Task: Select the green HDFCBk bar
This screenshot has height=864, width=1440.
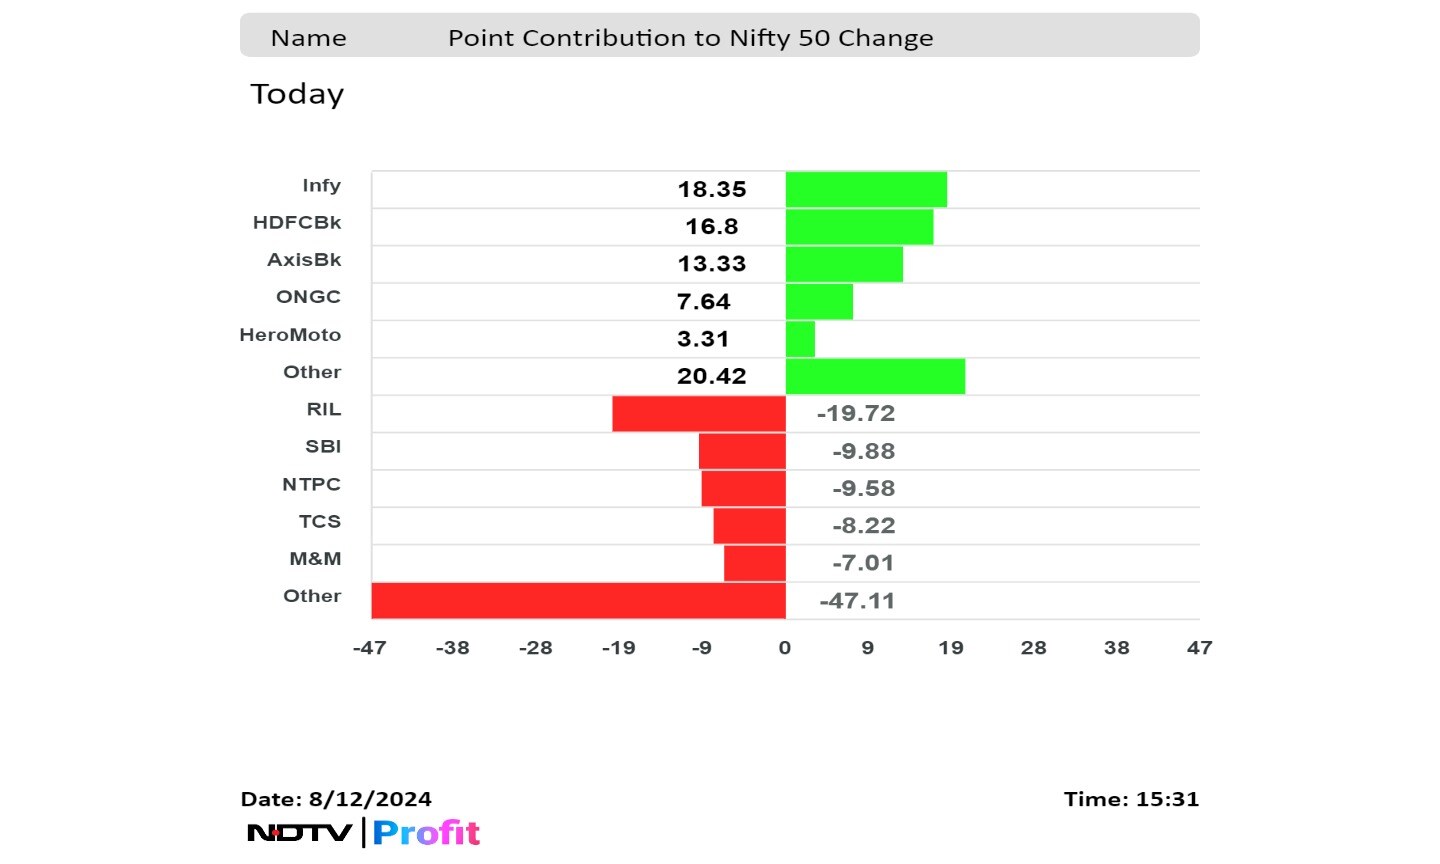Action: [x=859, y=227]
